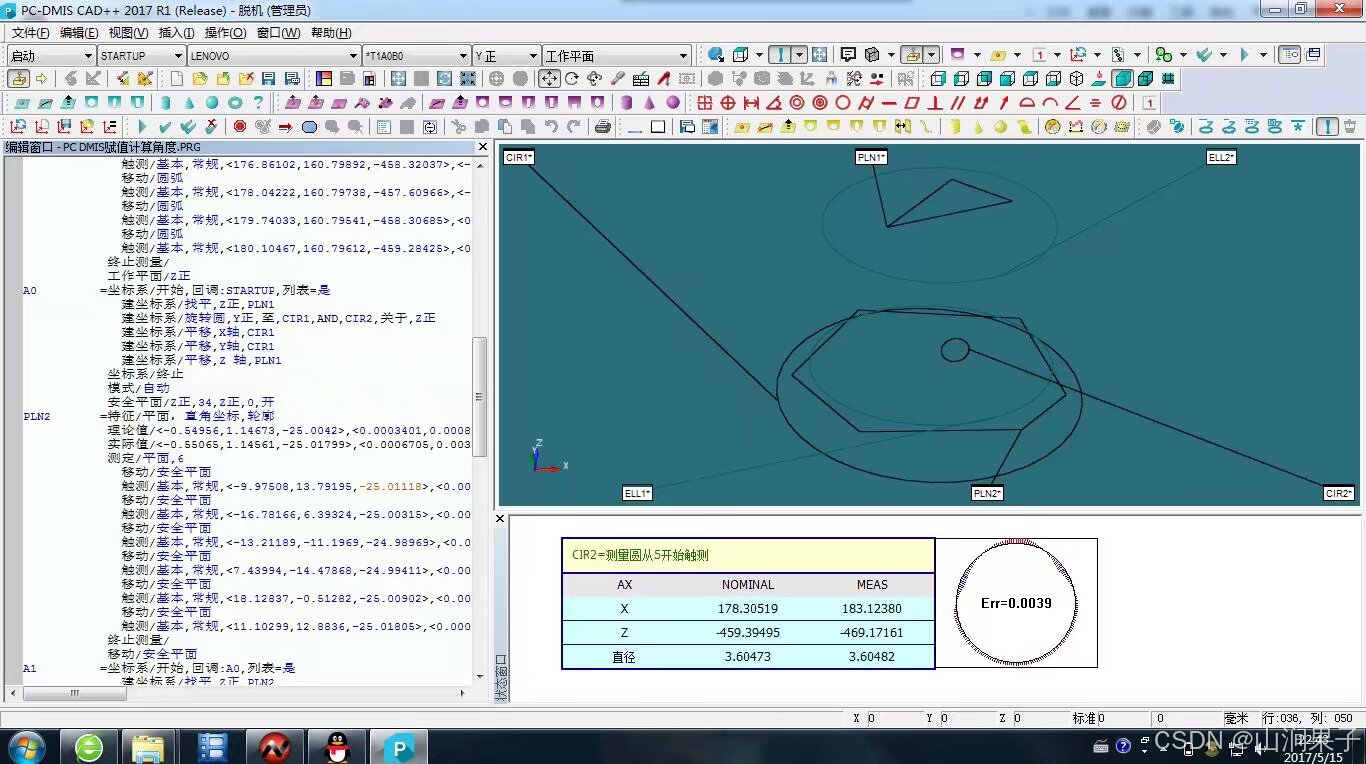Open the 编辑(E) menu
Screen dimensions: 1366x764
(x=79, y=33)
